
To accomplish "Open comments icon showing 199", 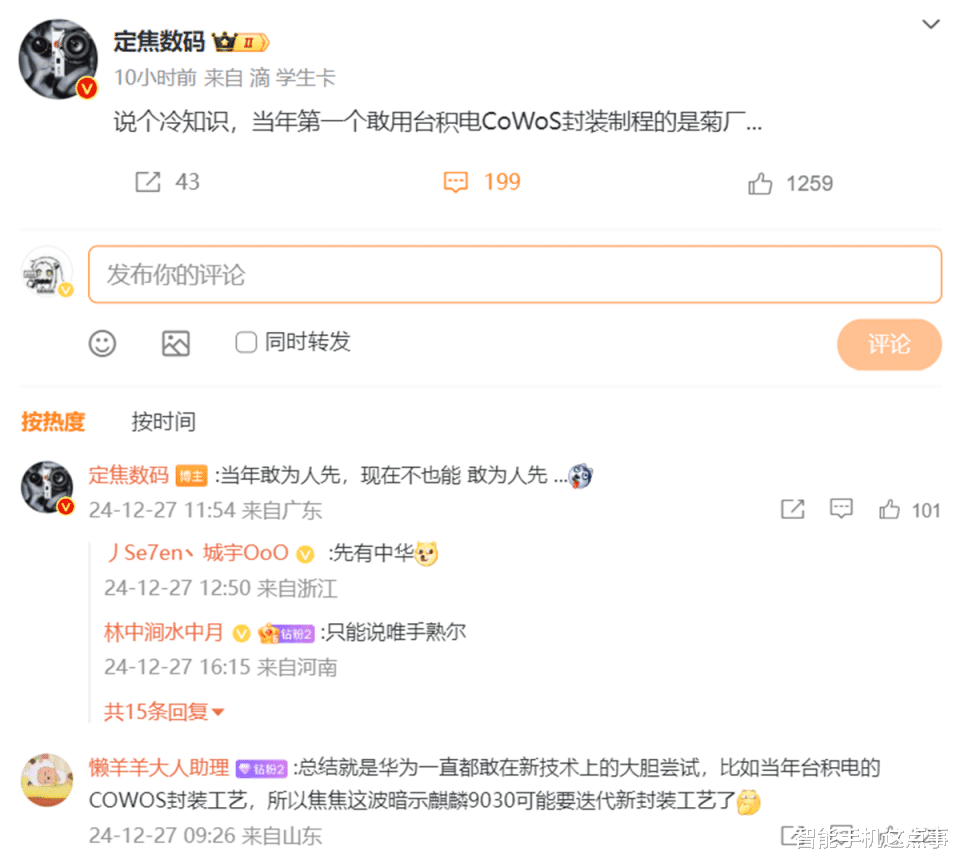I will (x=456, y=182).
